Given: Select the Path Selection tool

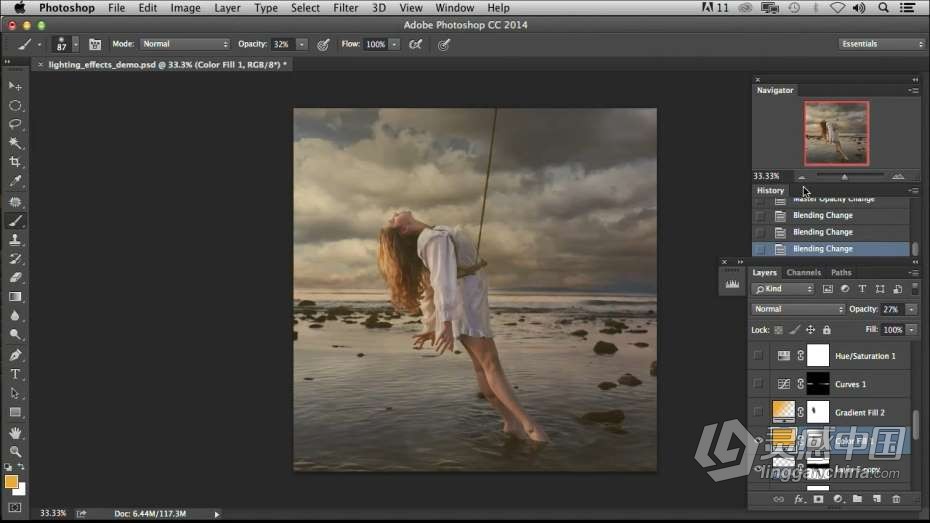Looking at the screenshot, I should click(15, 394).
